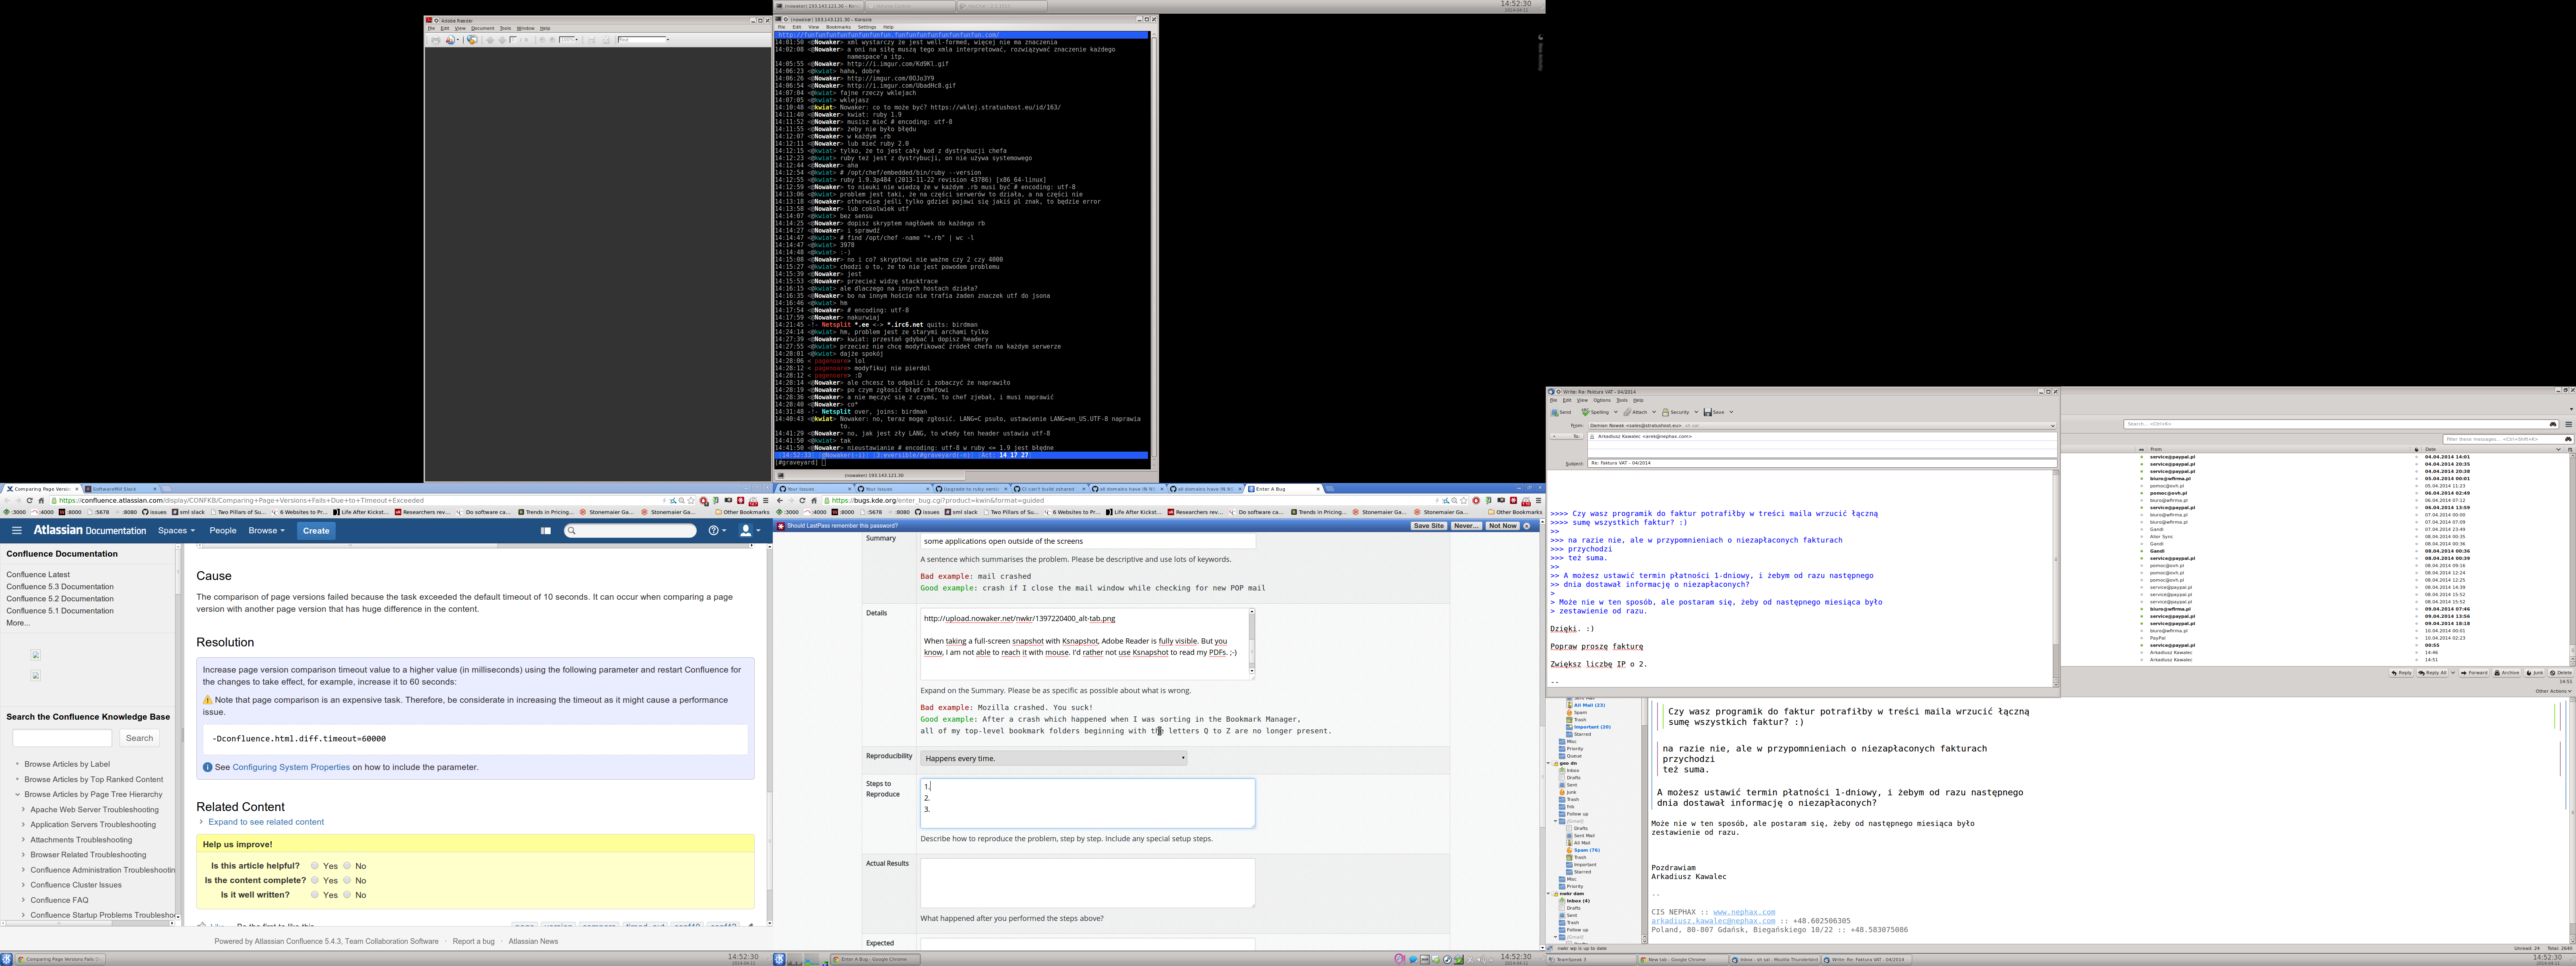This screenshot has width=2576, height=966.
Task: Open the Confluence help question-mark icon
Action: [714, 531]
